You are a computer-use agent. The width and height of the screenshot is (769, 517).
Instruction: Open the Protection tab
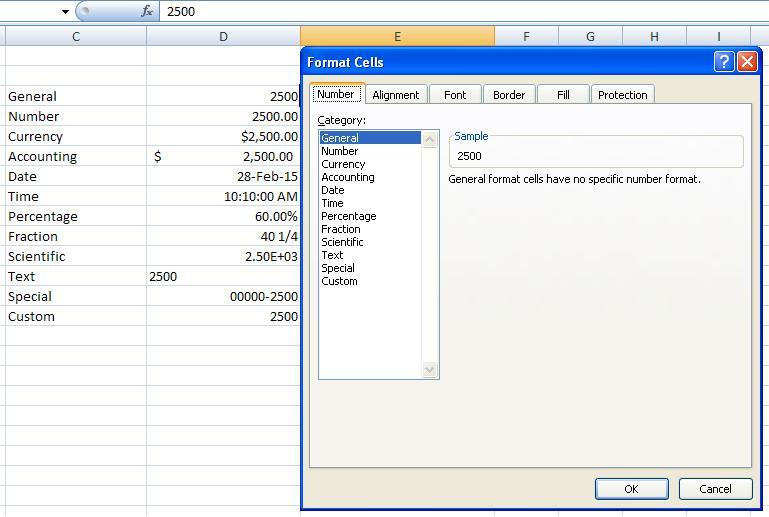[622, 95]
